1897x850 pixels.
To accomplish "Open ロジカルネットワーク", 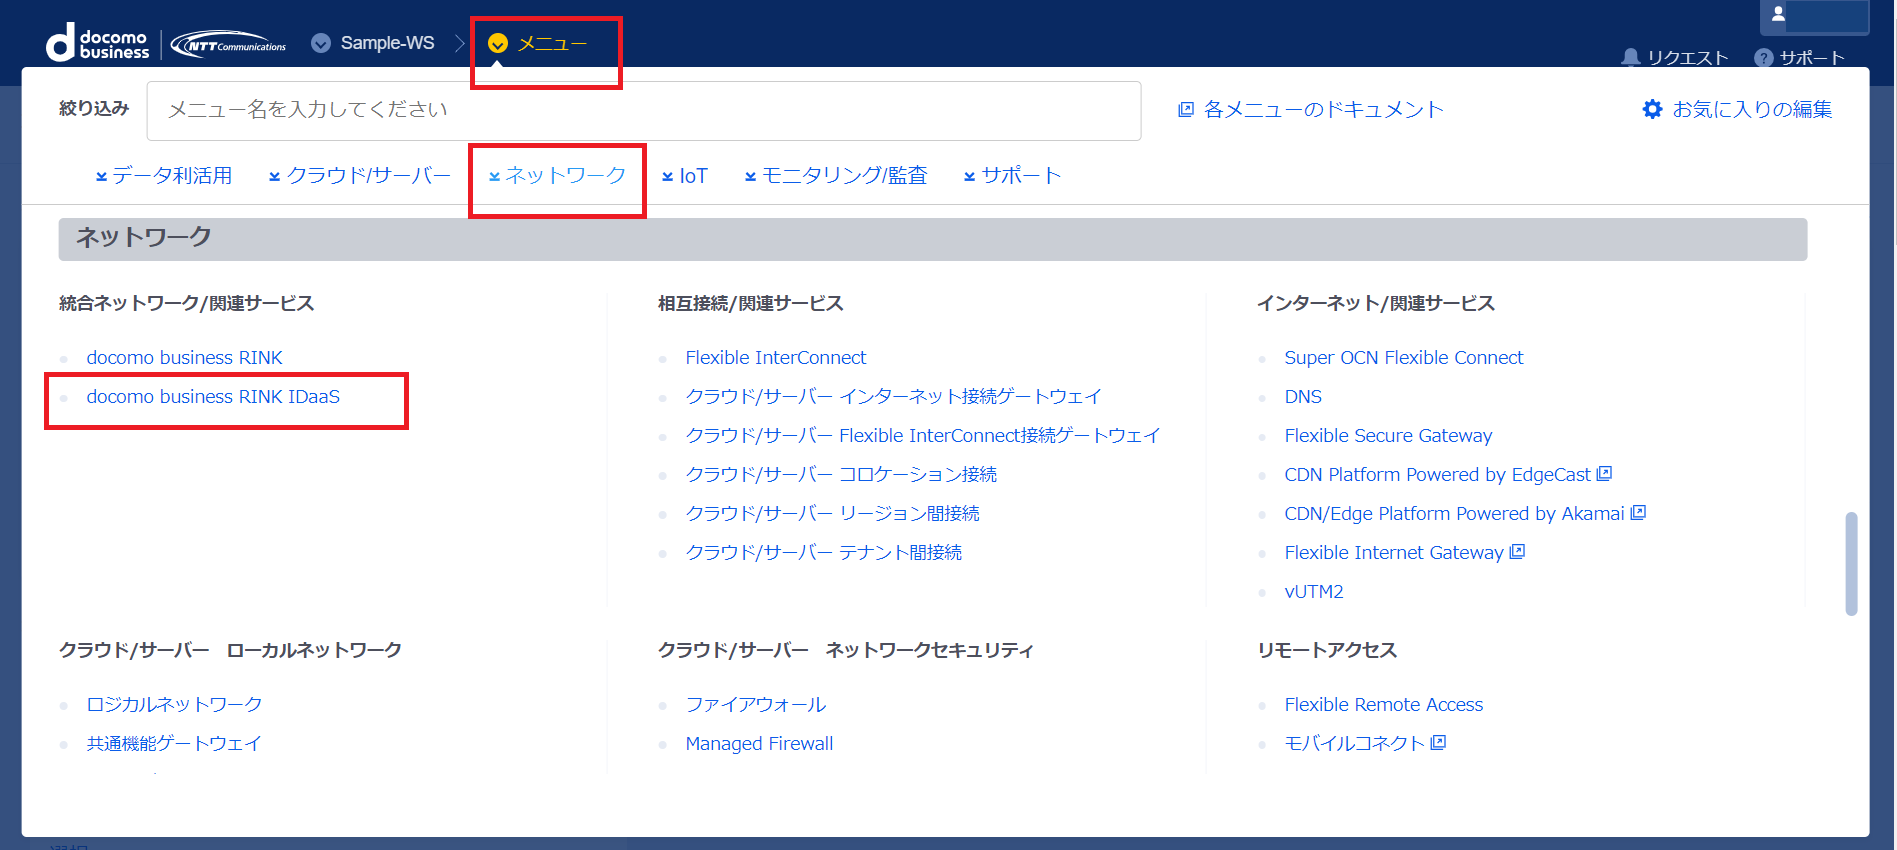I will pyautogui.click(x=174, y=704).
